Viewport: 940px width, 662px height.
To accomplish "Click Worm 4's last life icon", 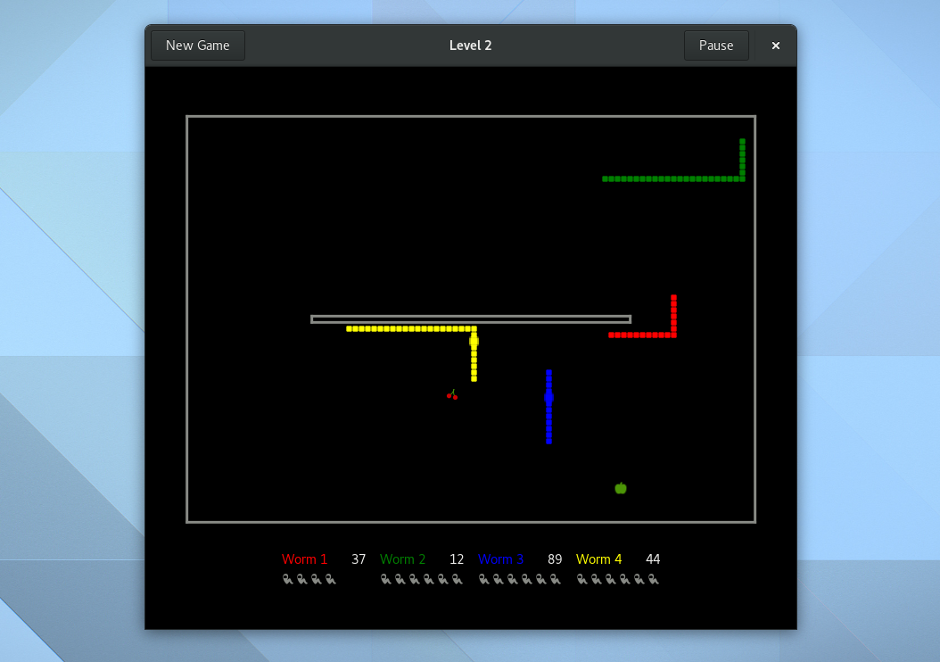I will 653,579.
